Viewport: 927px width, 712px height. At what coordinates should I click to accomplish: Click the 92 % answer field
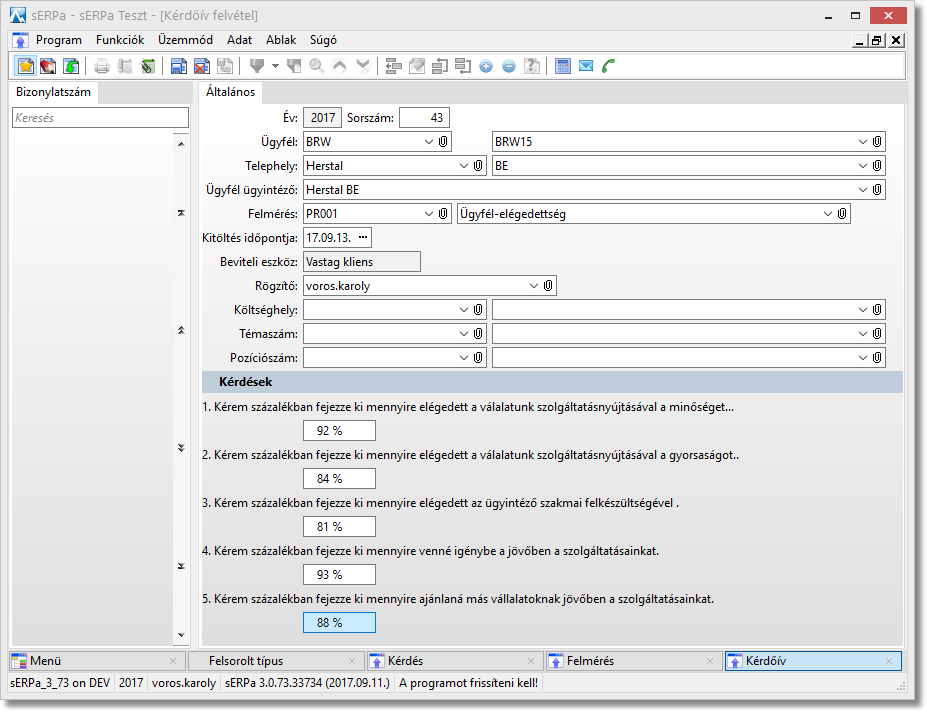[339, 431]
